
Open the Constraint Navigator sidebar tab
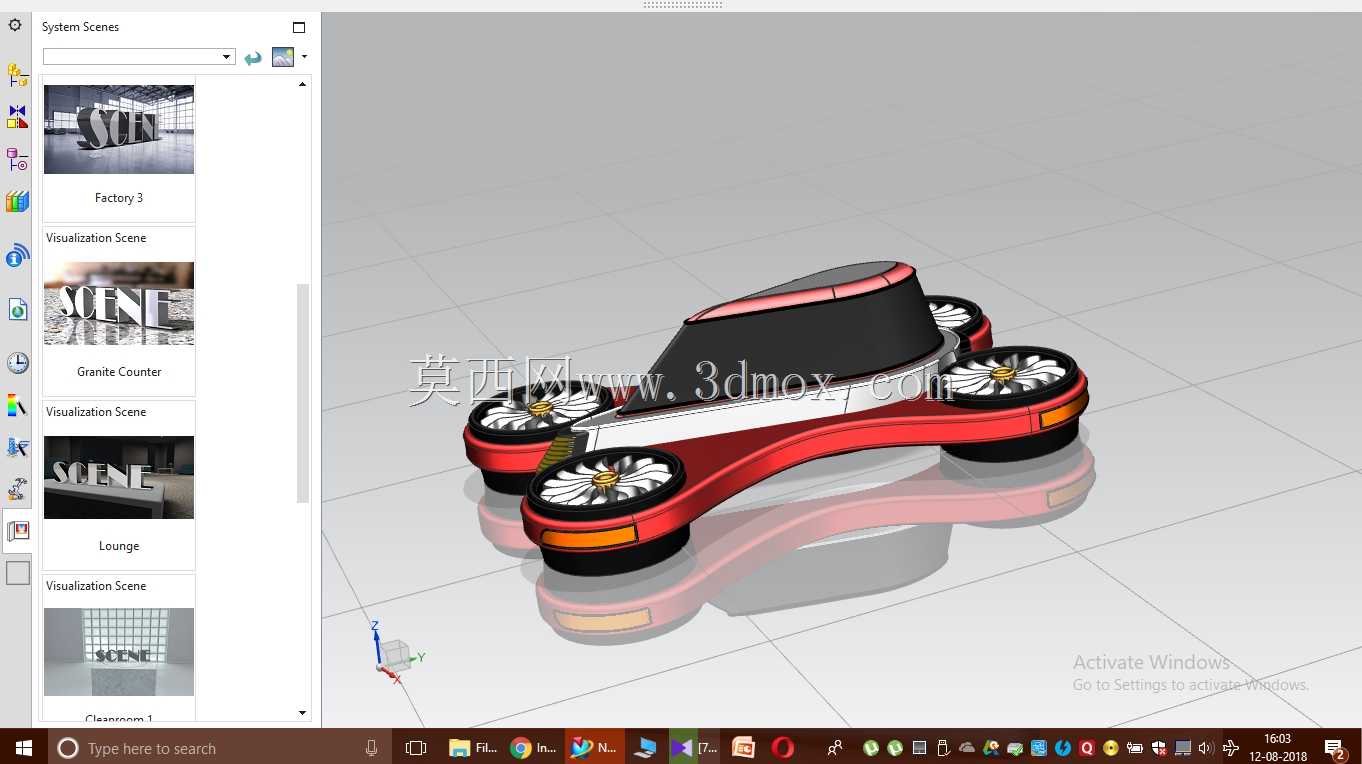(x=17, y=117)
